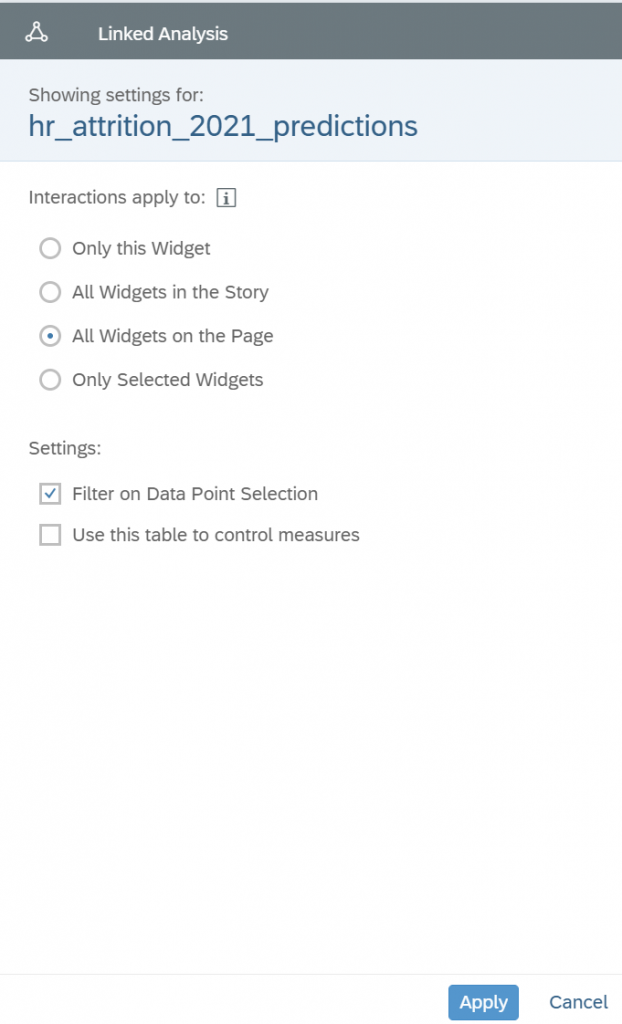The width and height of the screenshot is (622, 1024).
Task: Click the Only Selected Widgets label text
Action: [168, 379]
